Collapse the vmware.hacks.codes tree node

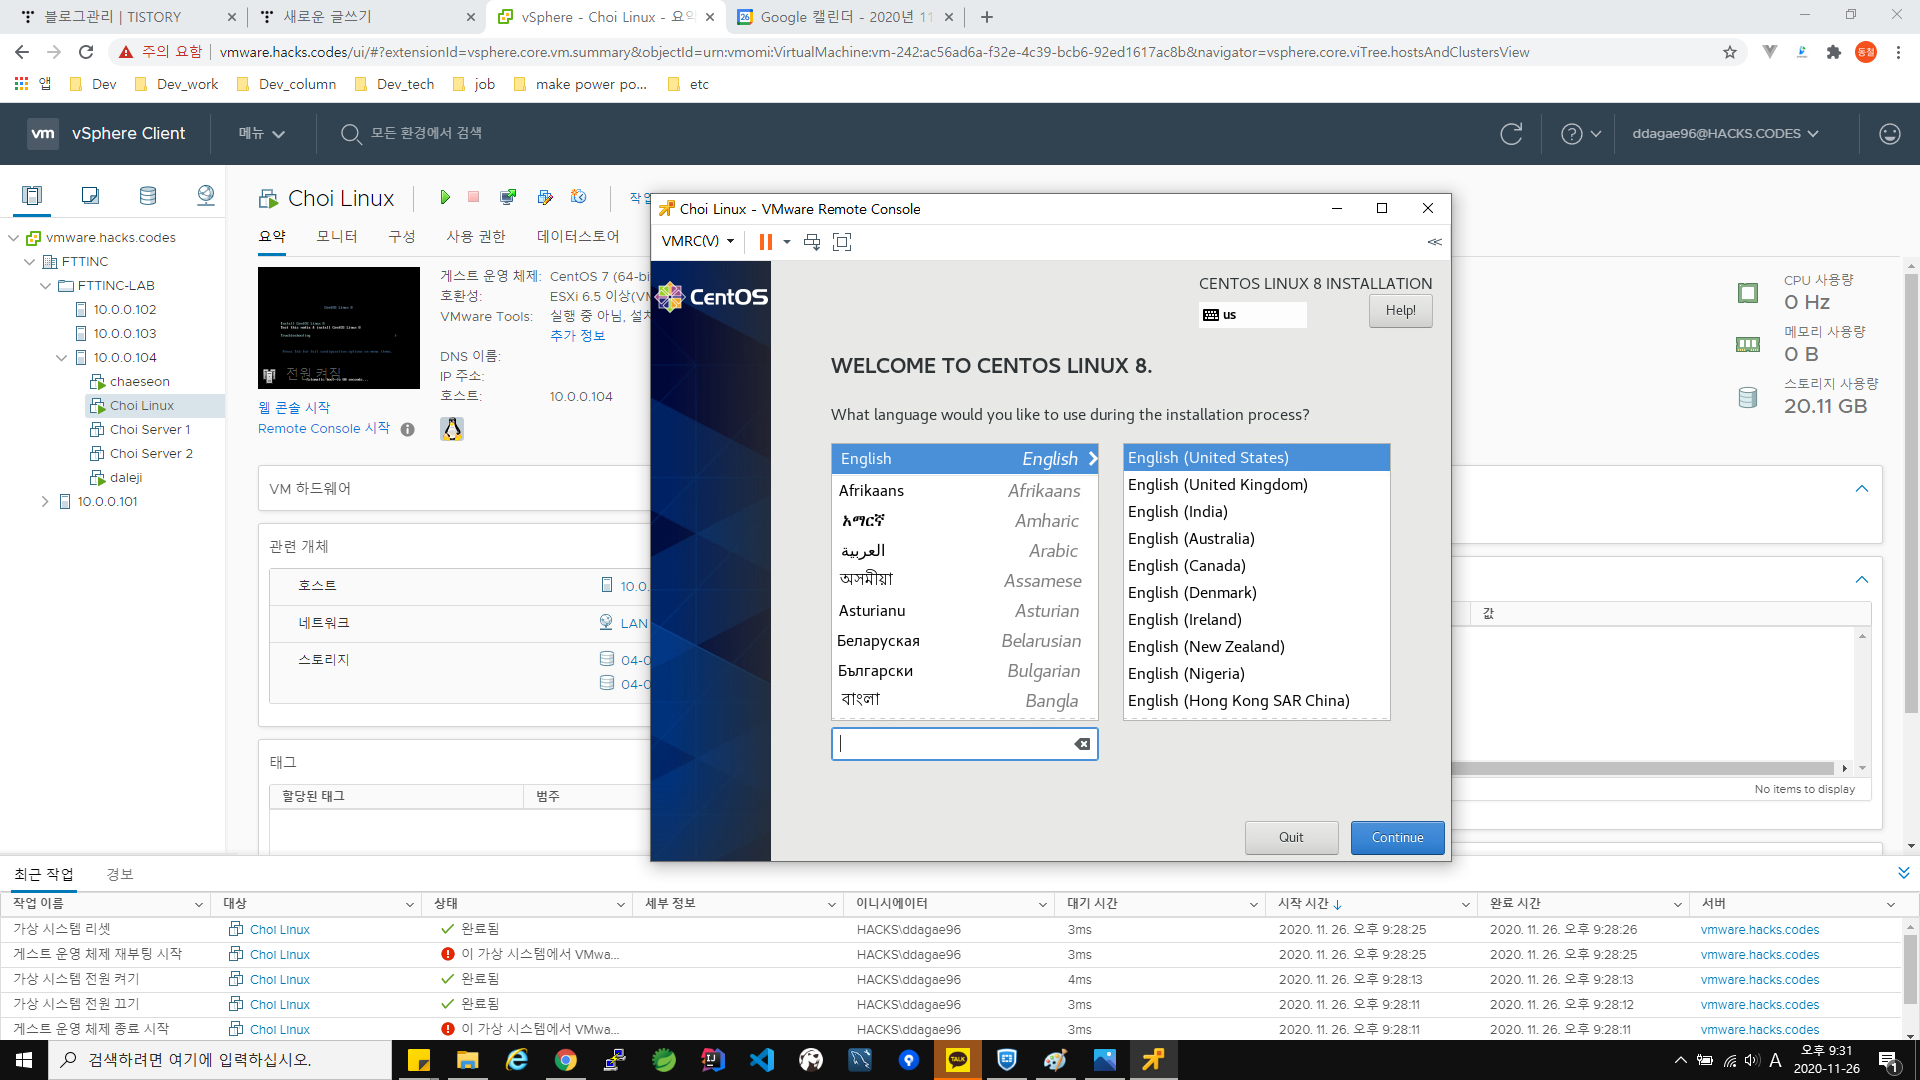14,237
